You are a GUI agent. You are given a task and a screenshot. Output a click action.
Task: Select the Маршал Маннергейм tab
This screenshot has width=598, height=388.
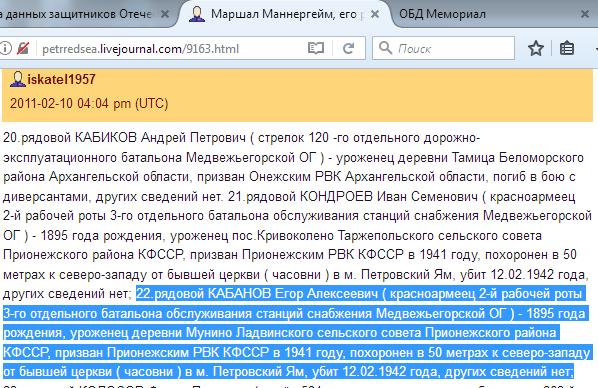(283, 14)
